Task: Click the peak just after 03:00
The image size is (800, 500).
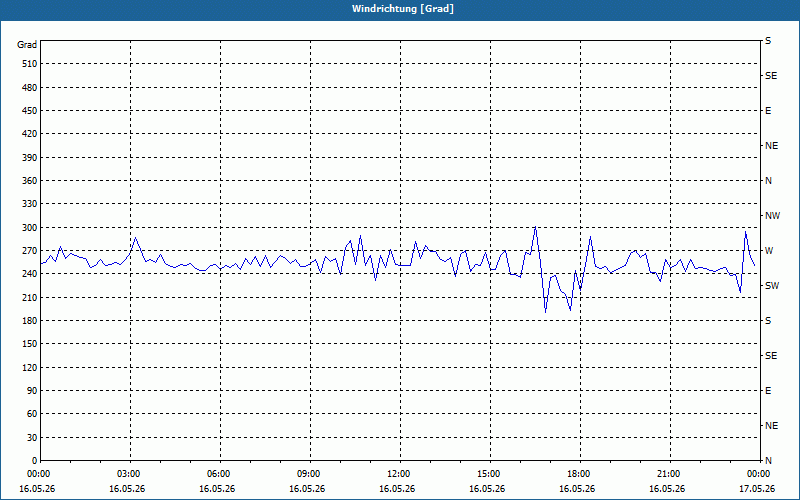Action: click(135, 238)
